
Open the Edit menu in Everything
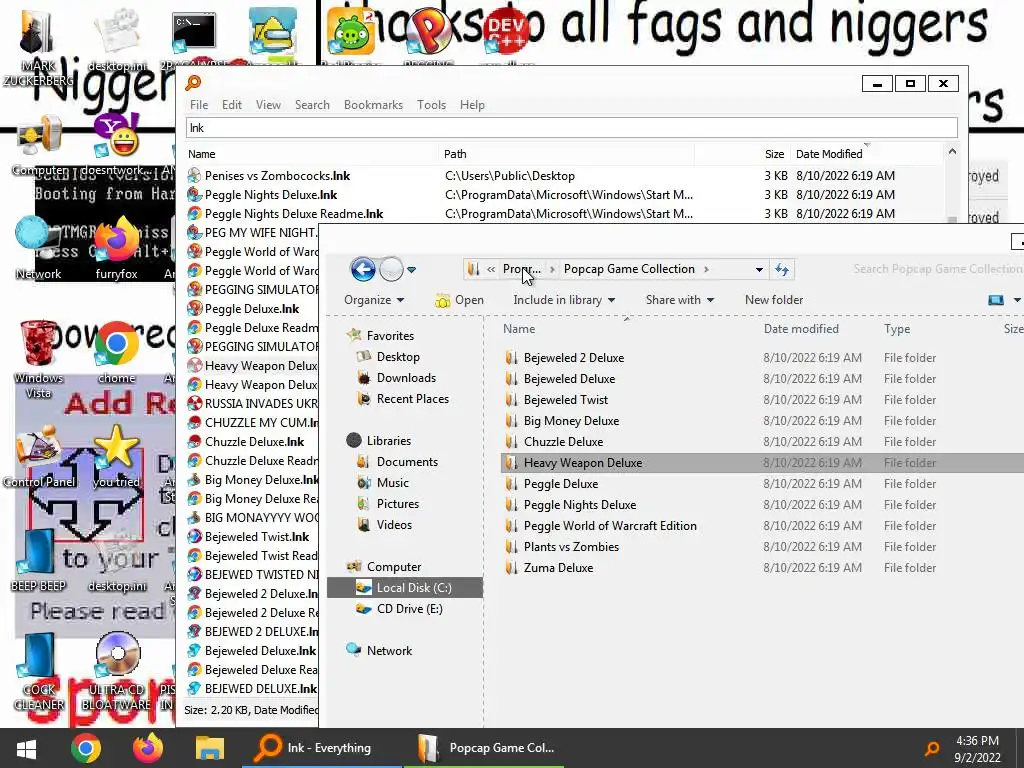(x=231, y=104)
